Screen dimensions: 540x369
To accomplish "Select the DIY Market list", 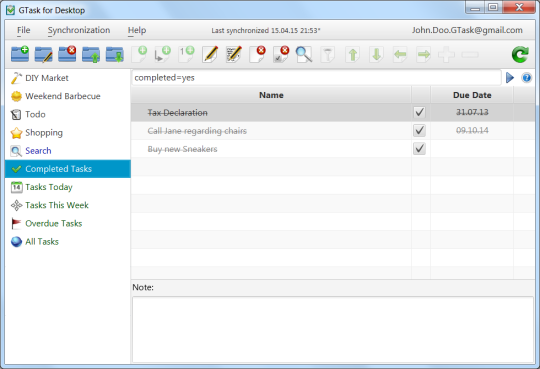I will [68, 78].
